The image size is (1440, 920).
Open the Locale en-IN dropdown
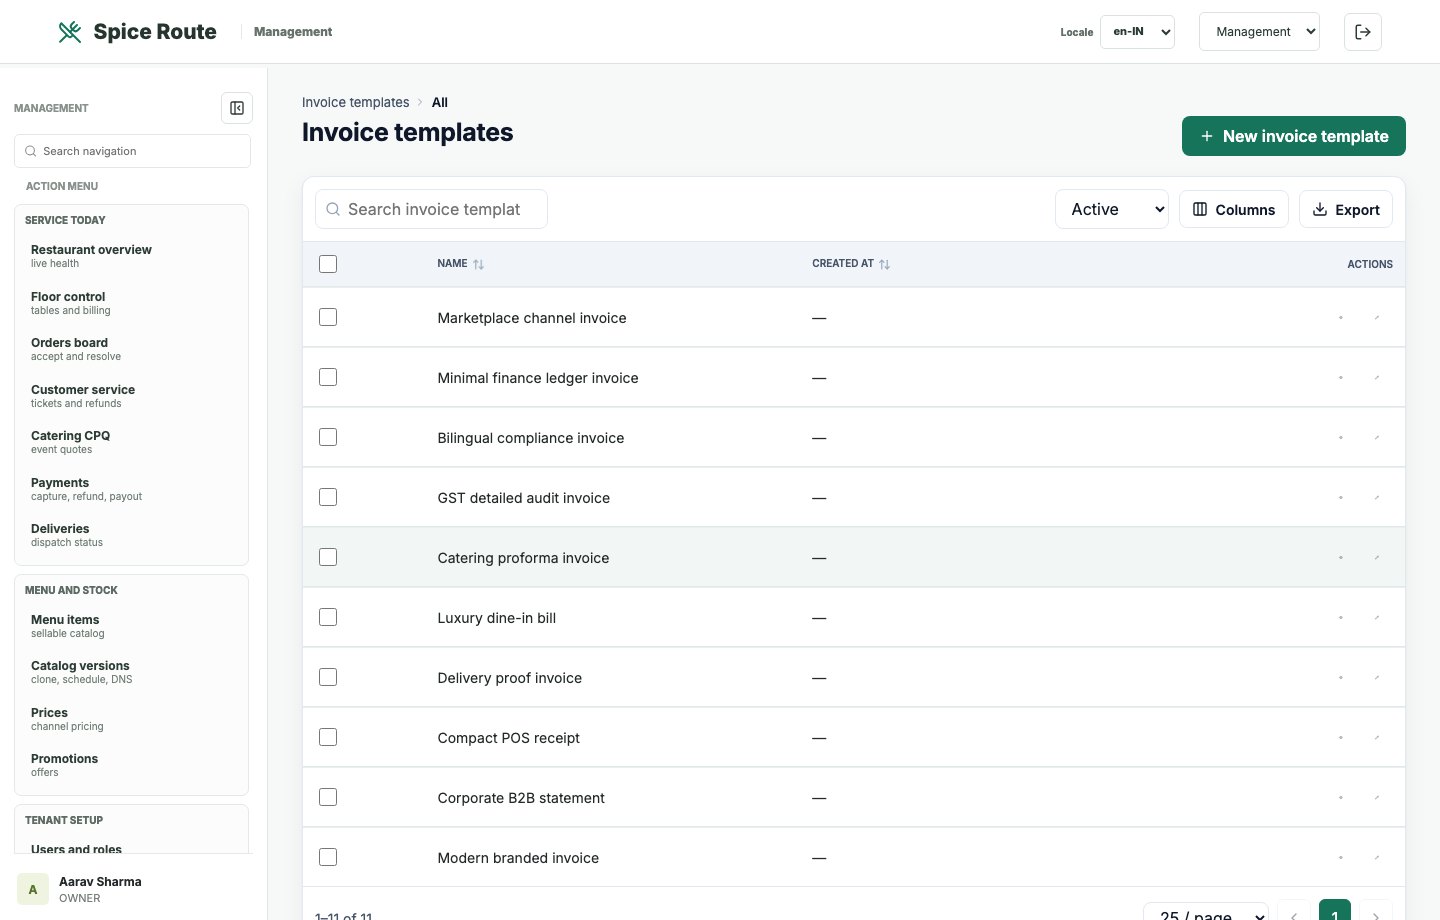click(x=1137, y=32)
